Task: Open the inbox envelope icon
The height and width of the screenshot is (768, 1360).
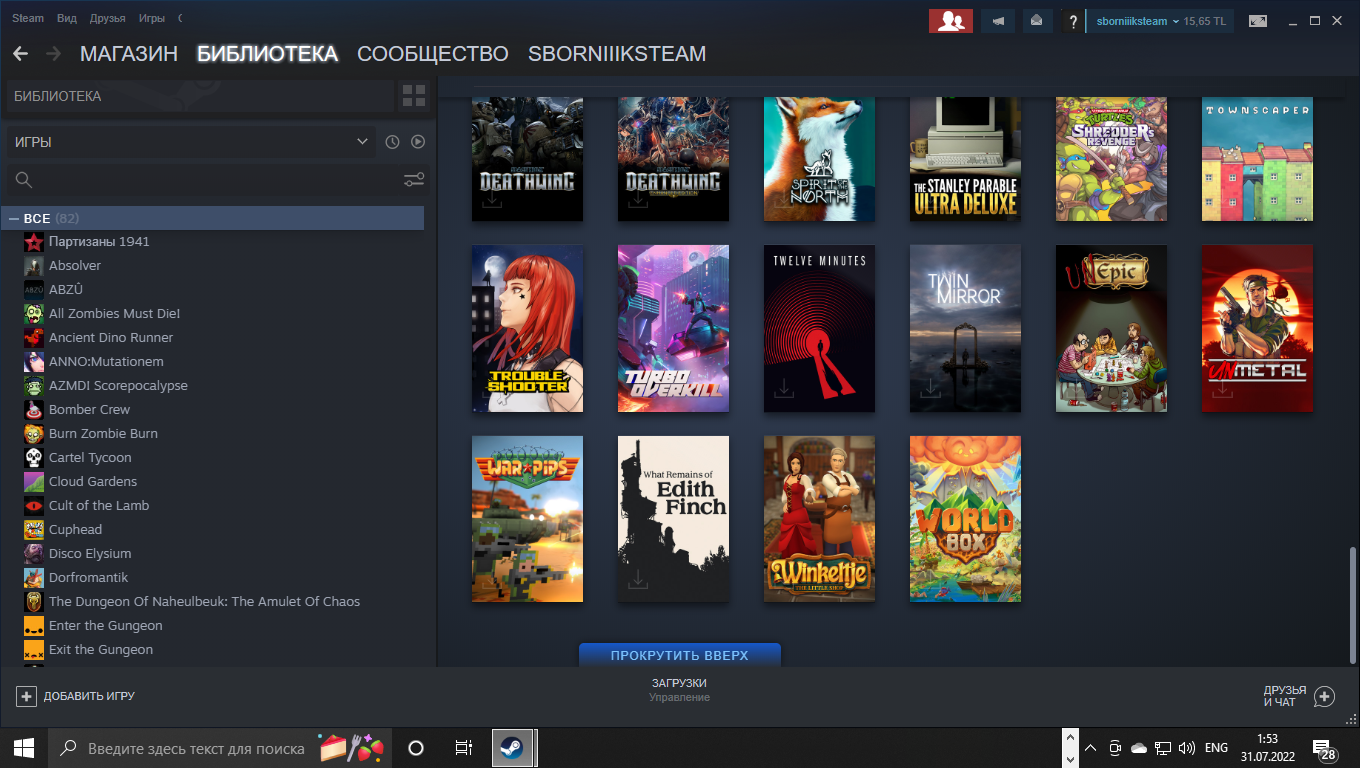Action: pos(1037,21)
